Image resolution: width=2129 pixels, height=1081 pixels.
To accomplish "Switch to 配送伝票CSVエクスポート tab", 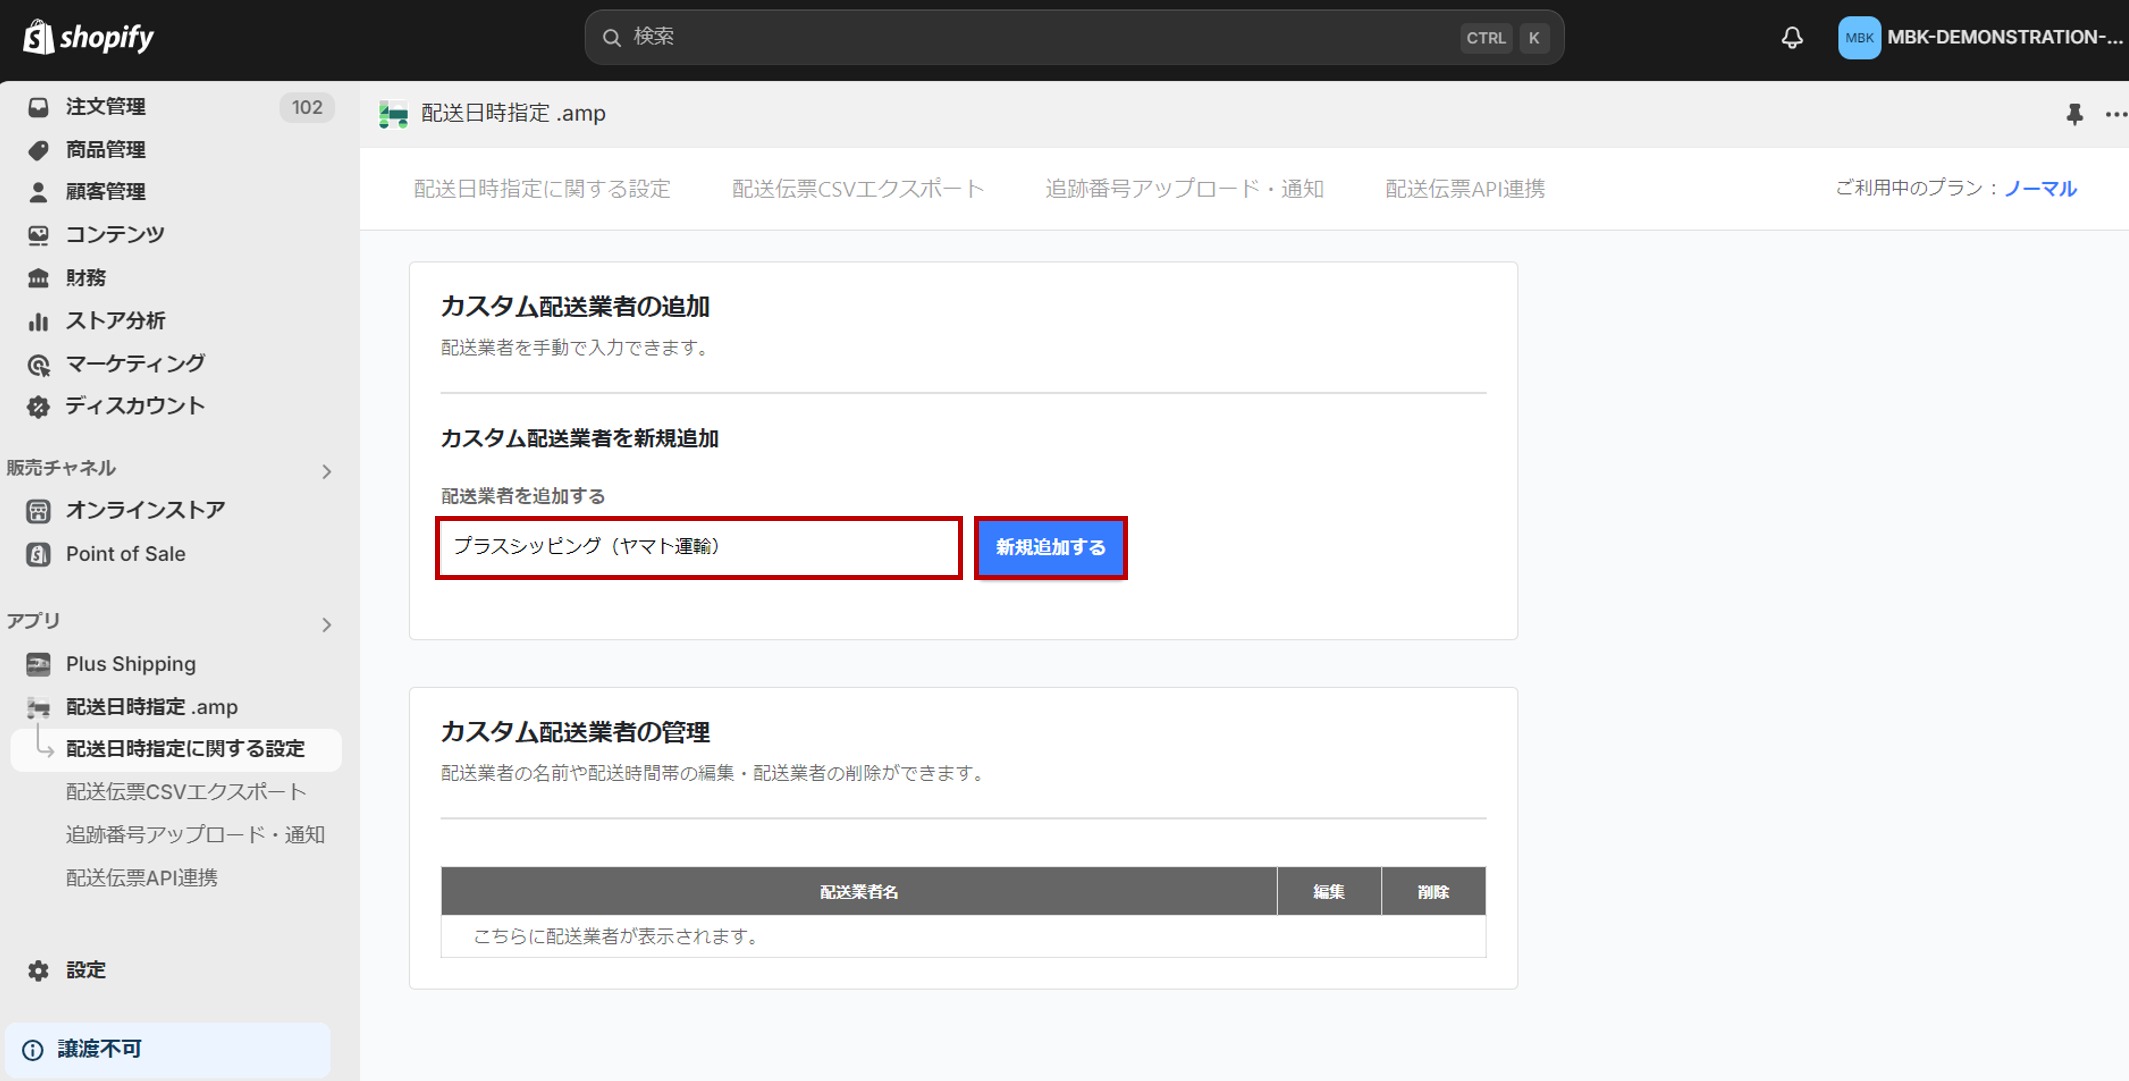I will click(857, 189).
